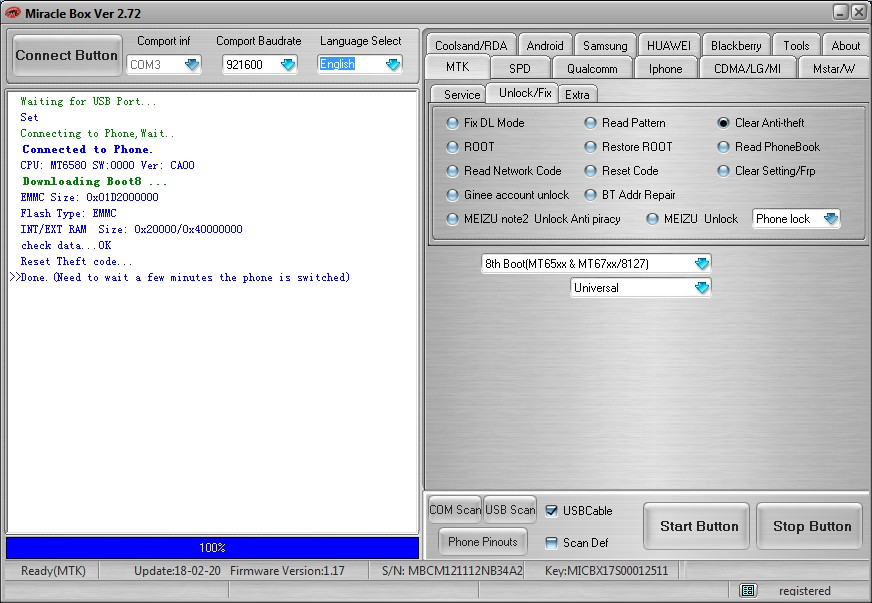Click the Firmware Version:1.17 status text
Image resolution: width=872 pixels, height=603 pixels.
(x=287, y=571)
